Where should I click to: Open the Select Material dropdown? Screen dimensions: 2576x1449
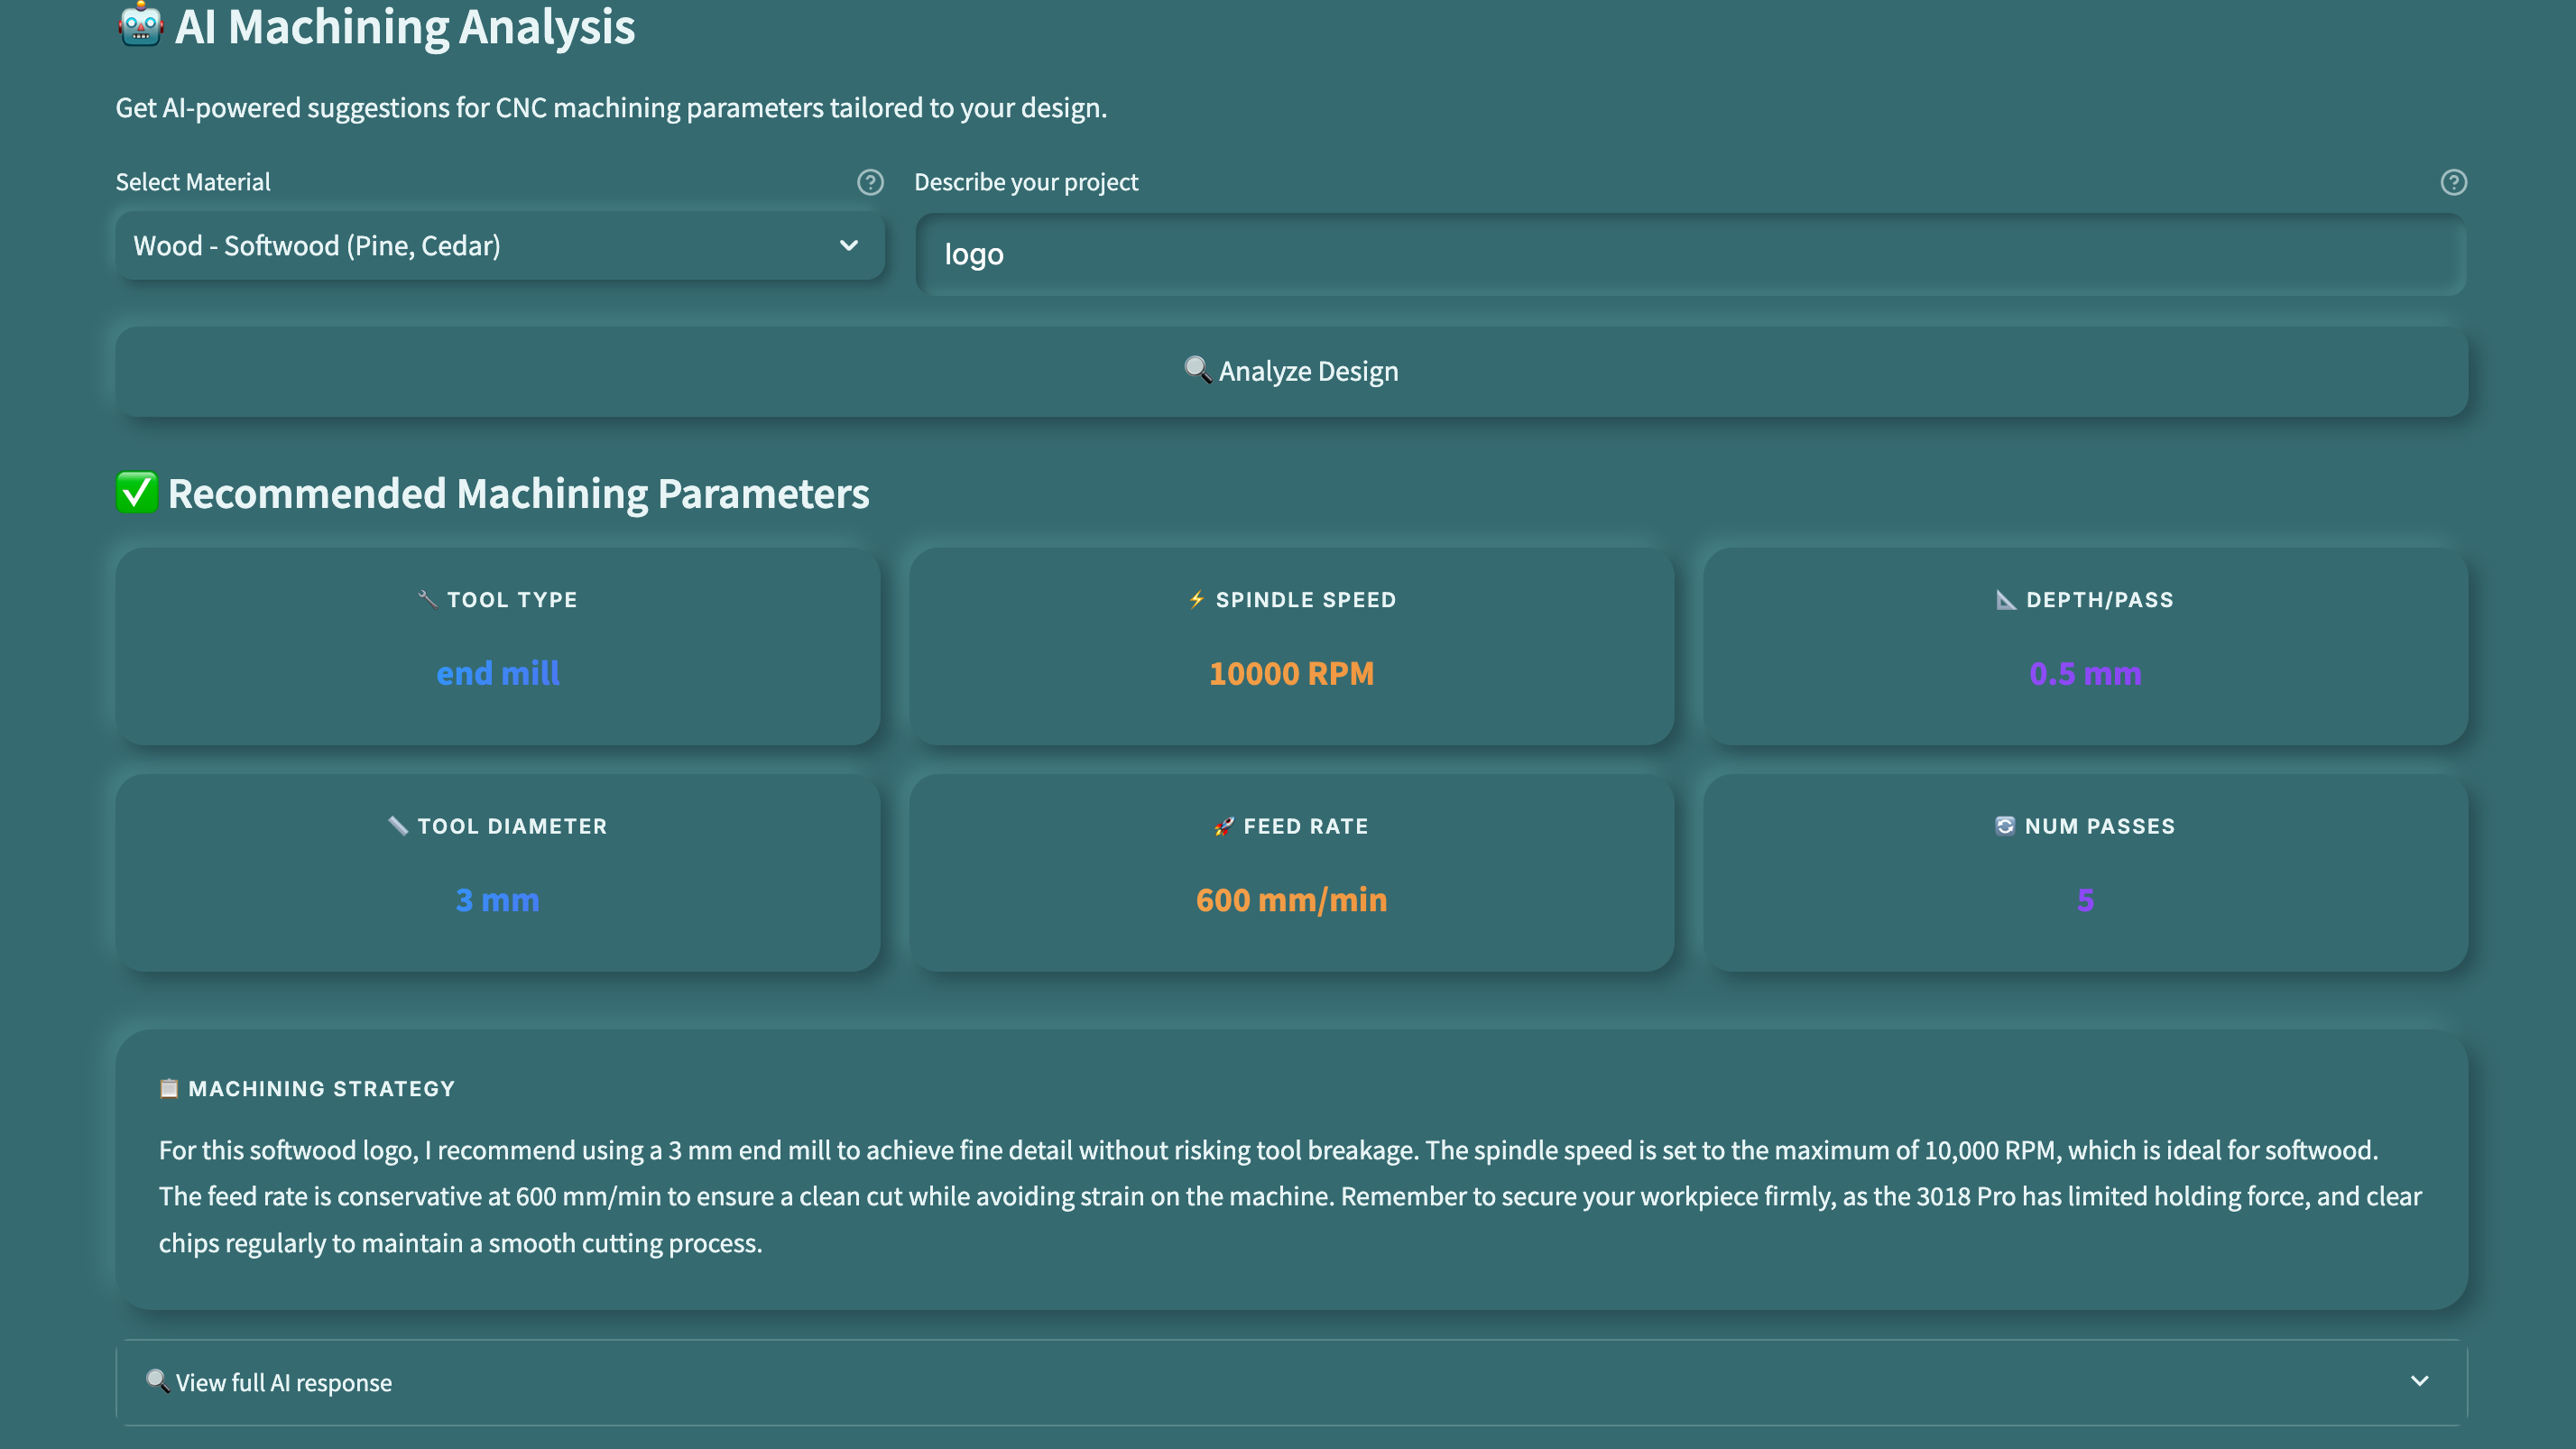[x=499, y=245]
